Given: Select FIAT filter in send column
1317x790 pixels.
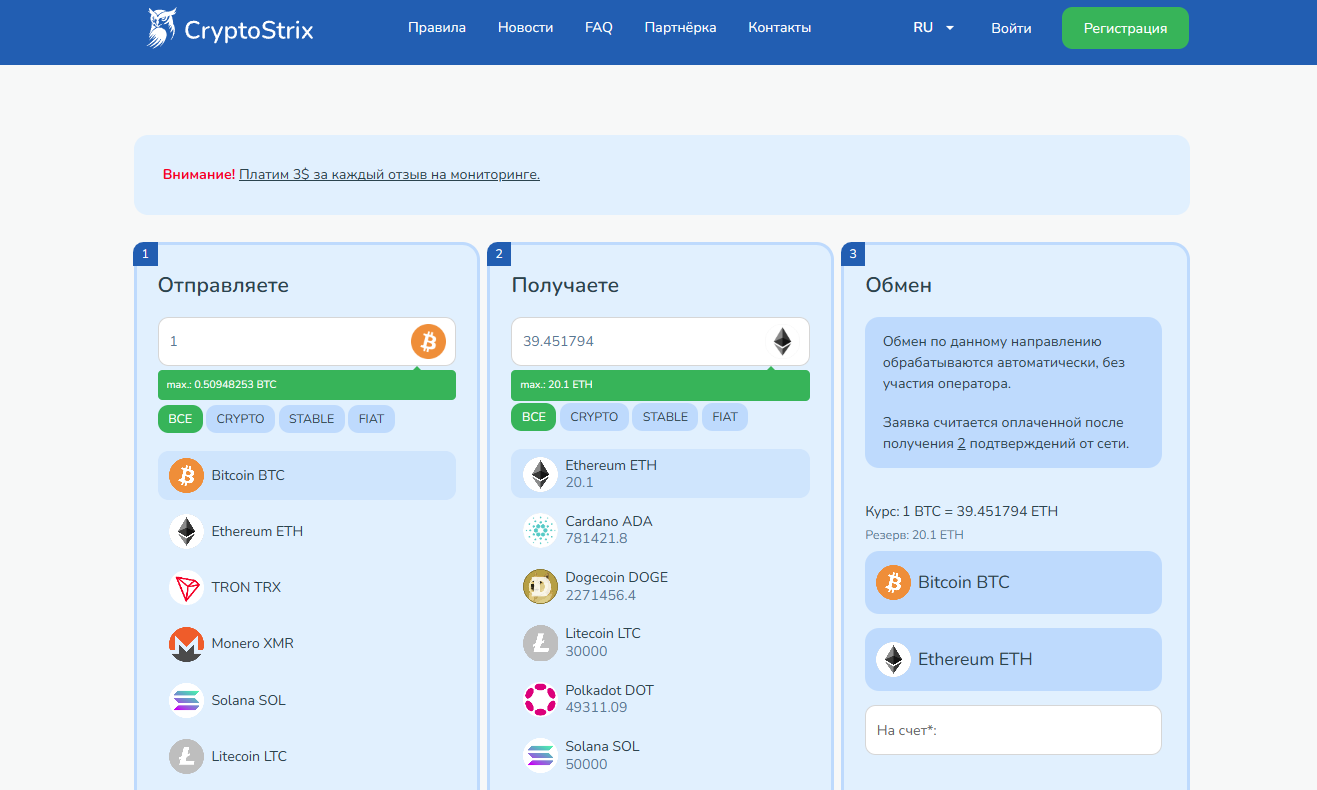Looking at the screenshot, I should (x=371, y=418).
